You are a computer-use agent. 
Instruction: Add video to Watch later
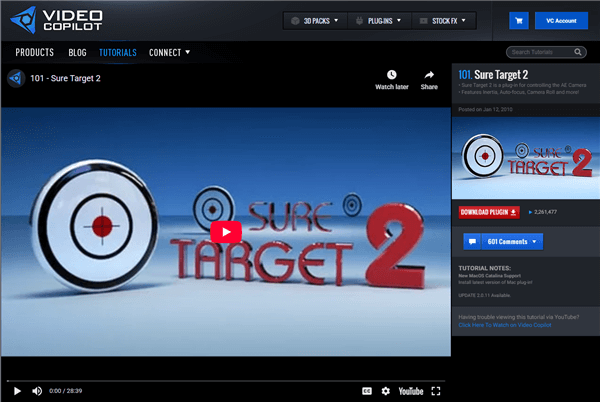[391, 80]
